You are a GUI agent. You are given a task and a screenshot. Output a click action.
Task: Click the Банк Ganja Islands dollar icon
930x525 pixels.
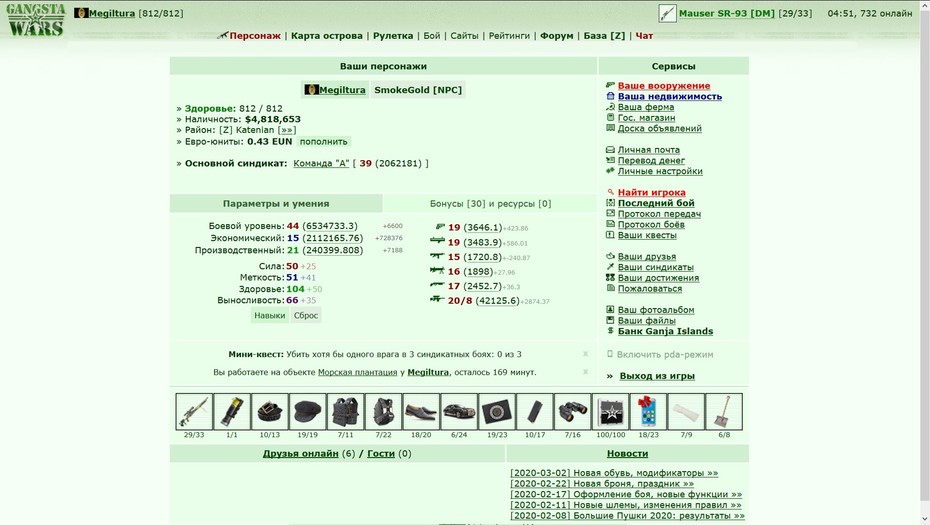click(610, 330)
